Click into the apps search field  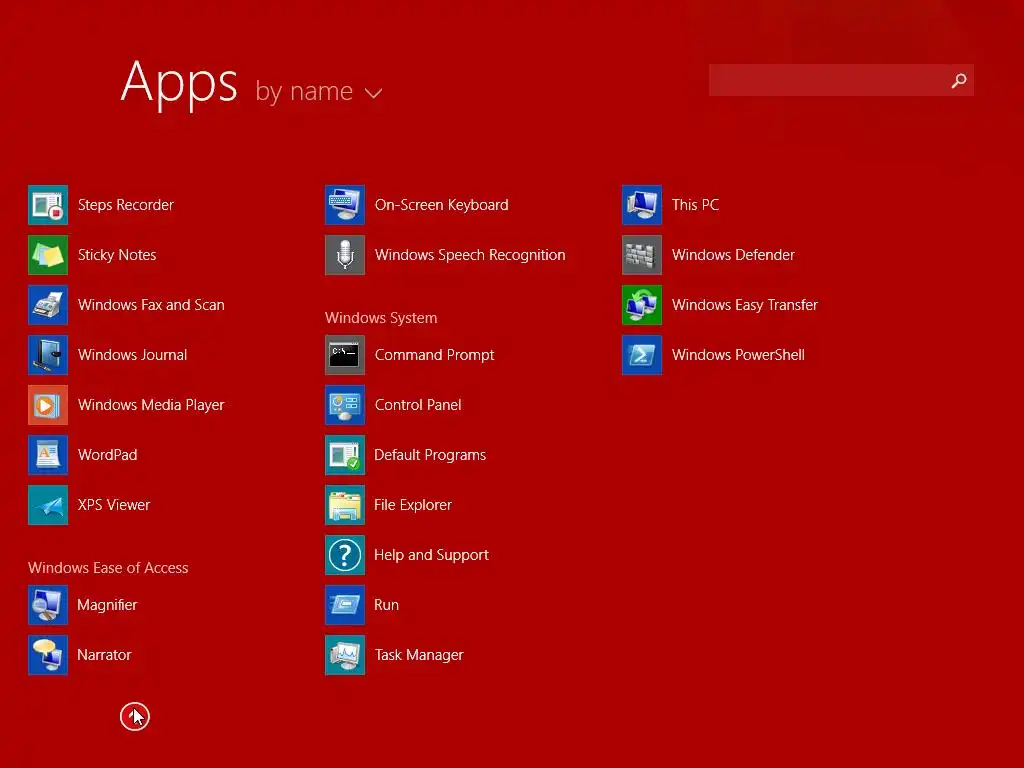click(841, 80)
